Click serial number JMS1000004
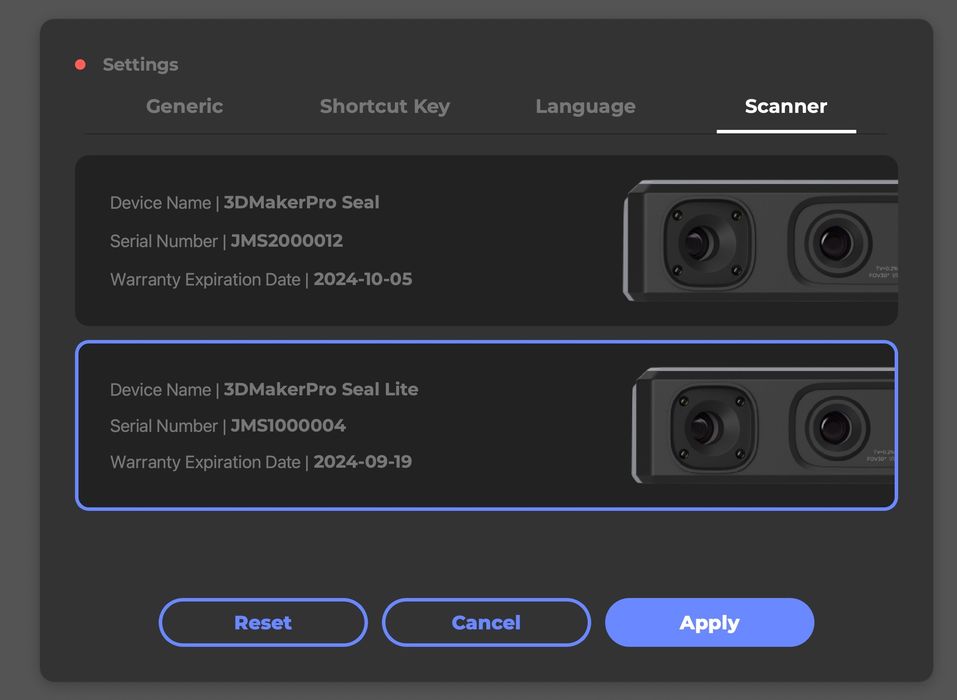957x700 pixels. point(288,426)
